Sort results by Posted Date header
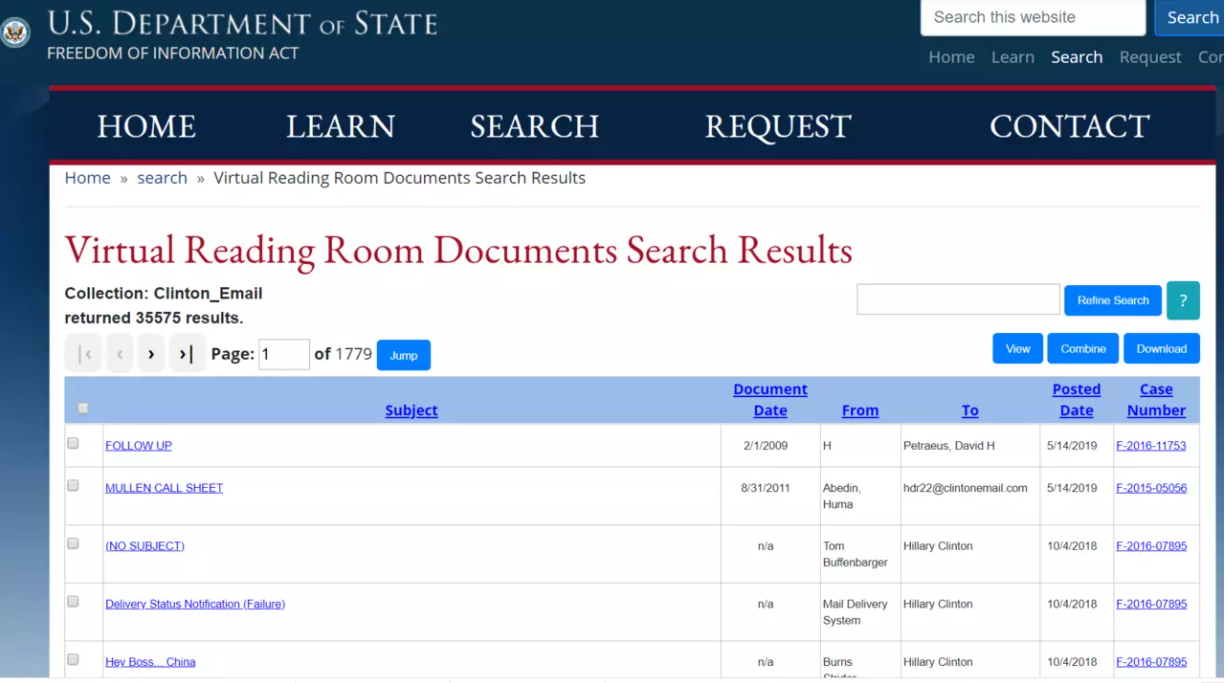The width and height of the screenshot is (1226, 683). (x=1076, y=400)
